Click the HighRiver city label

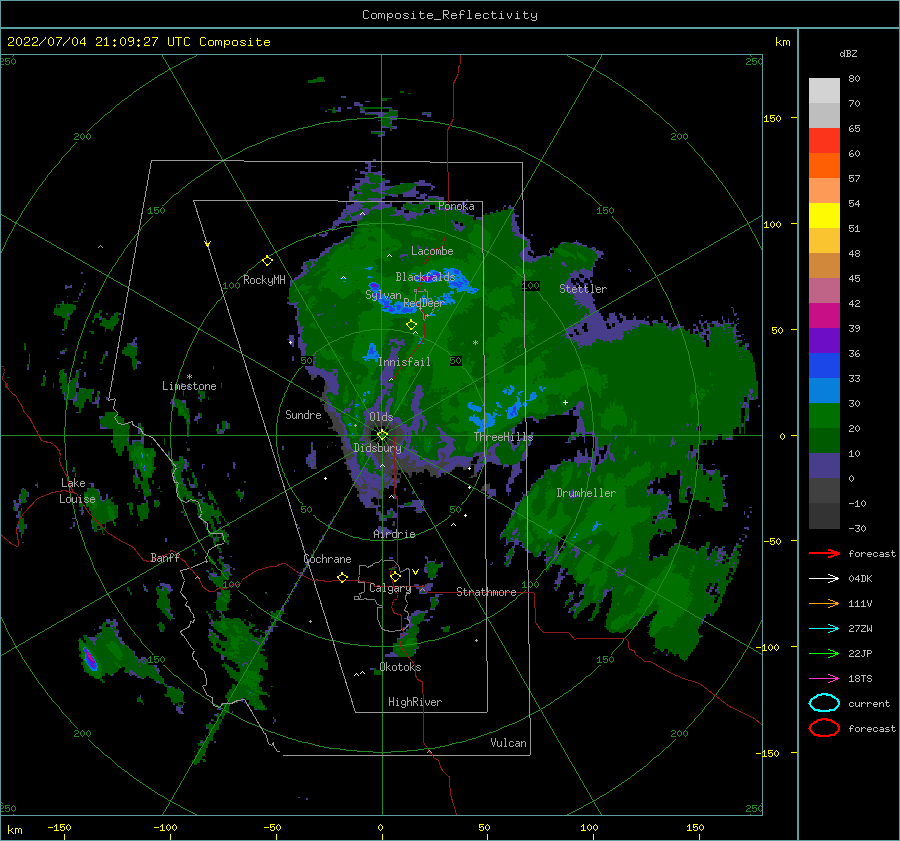pyautogui.click(x=415, y=702)
